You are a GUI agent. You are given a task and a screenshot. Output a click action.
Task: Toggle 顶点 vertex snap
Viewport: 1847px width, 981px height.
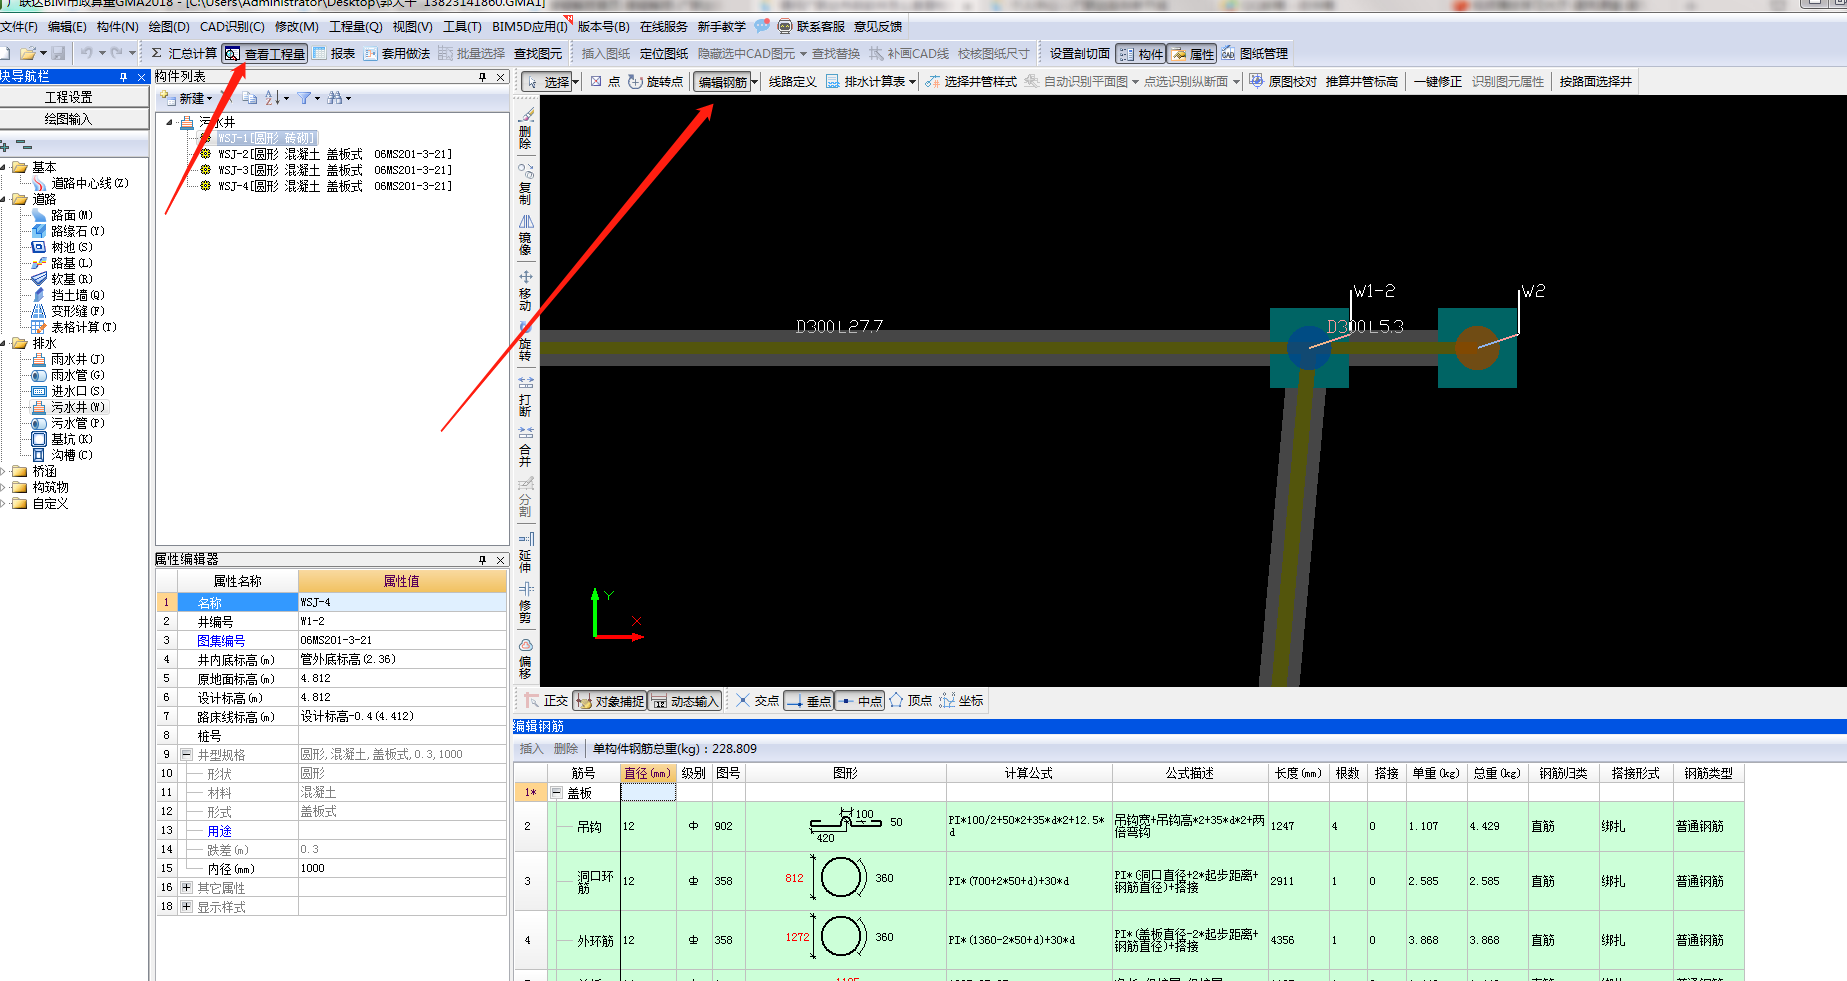click(910, 701)
